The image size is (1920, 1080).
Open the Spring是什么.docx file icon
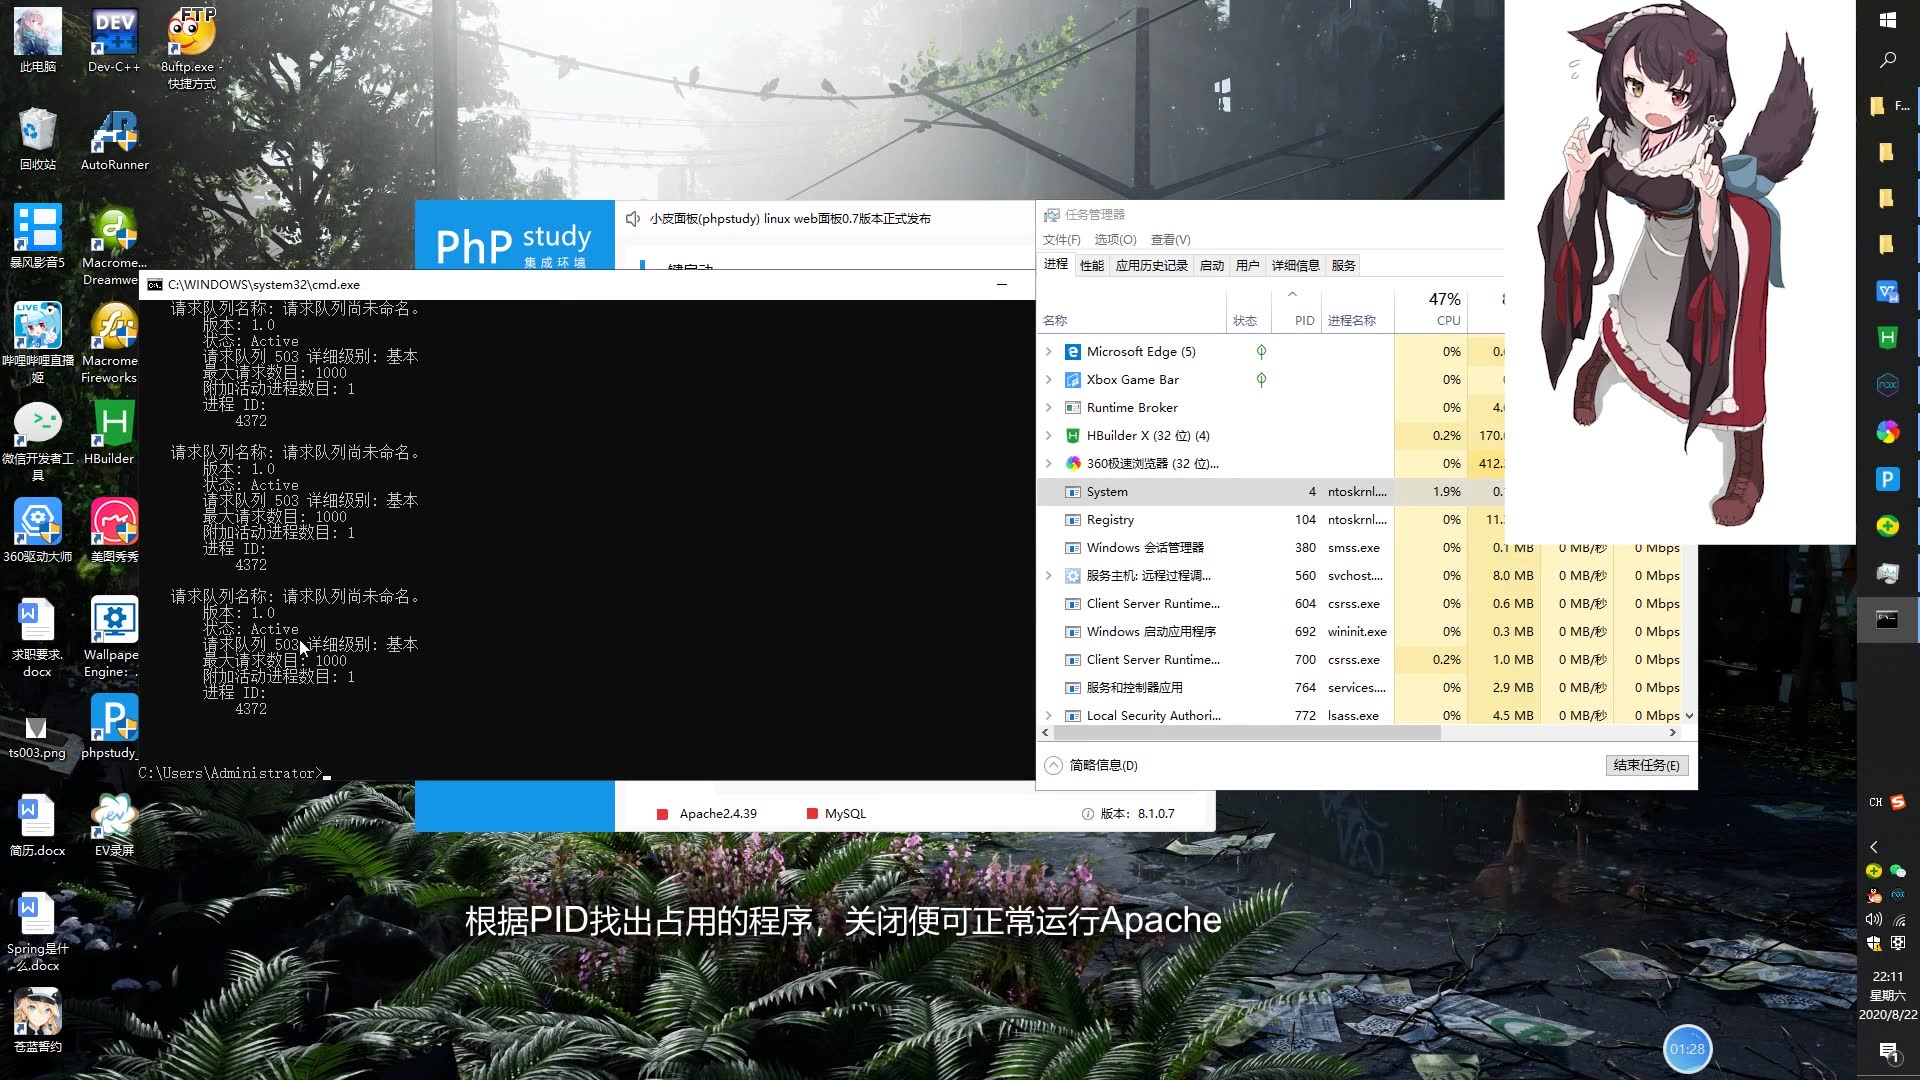coord(38,931)
